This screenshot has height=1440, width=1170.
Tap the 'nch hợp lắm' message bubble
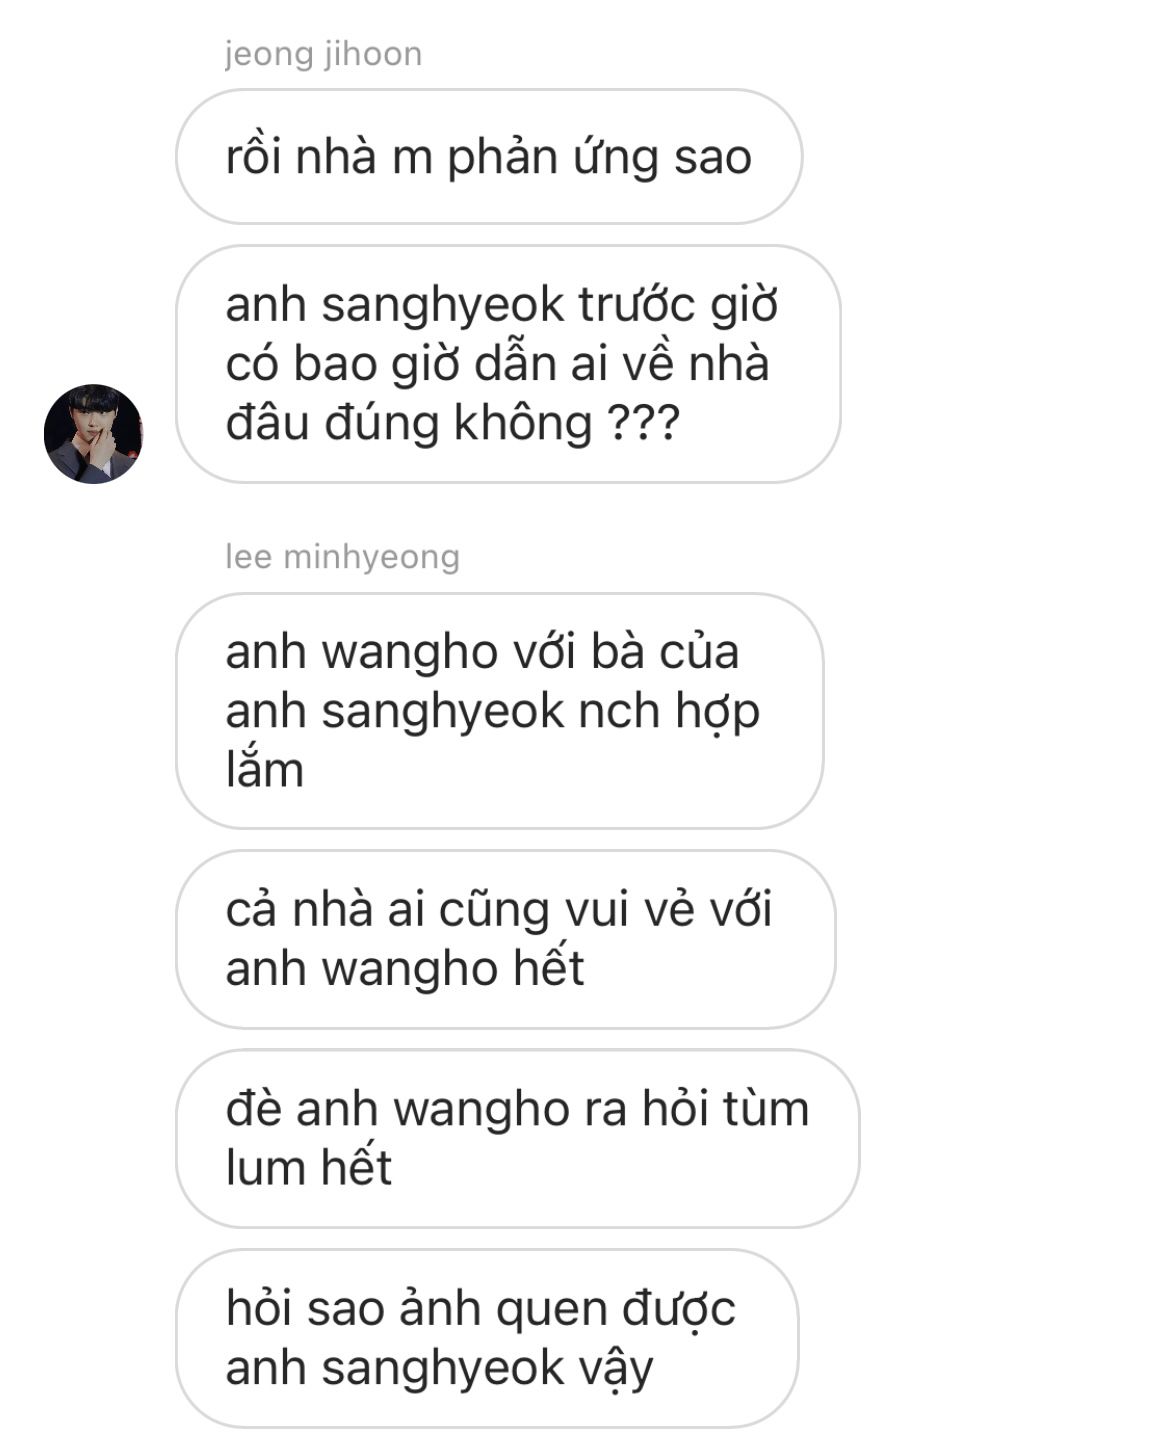tap(499, 711)
